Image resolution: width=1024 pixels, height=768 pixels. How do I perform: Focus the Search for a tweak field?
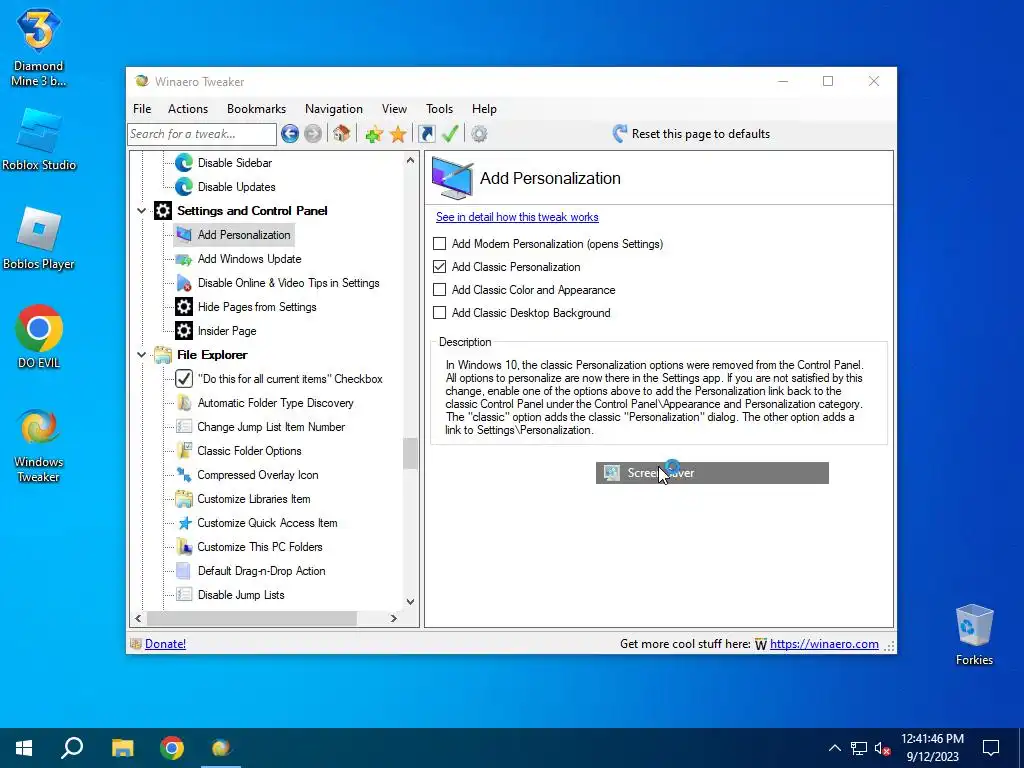click(x=202, y=134)
